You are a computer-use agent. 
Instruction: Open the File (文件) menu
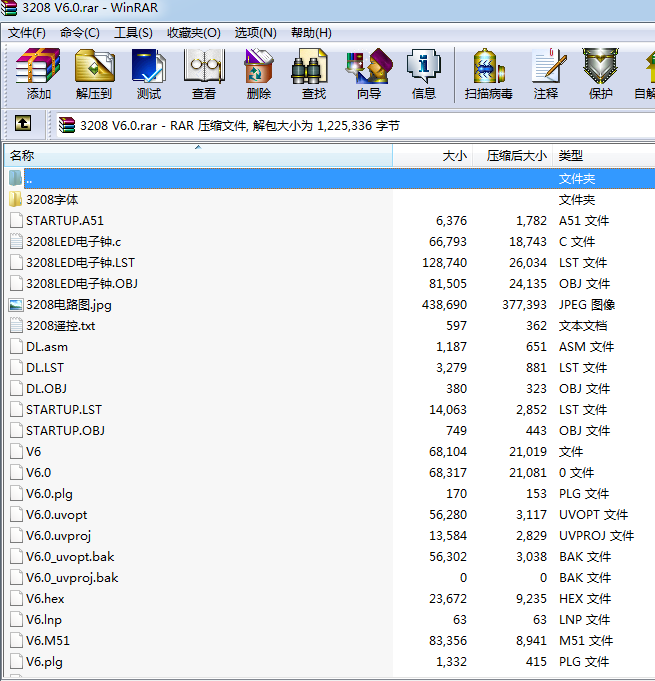tap(27, 33)
